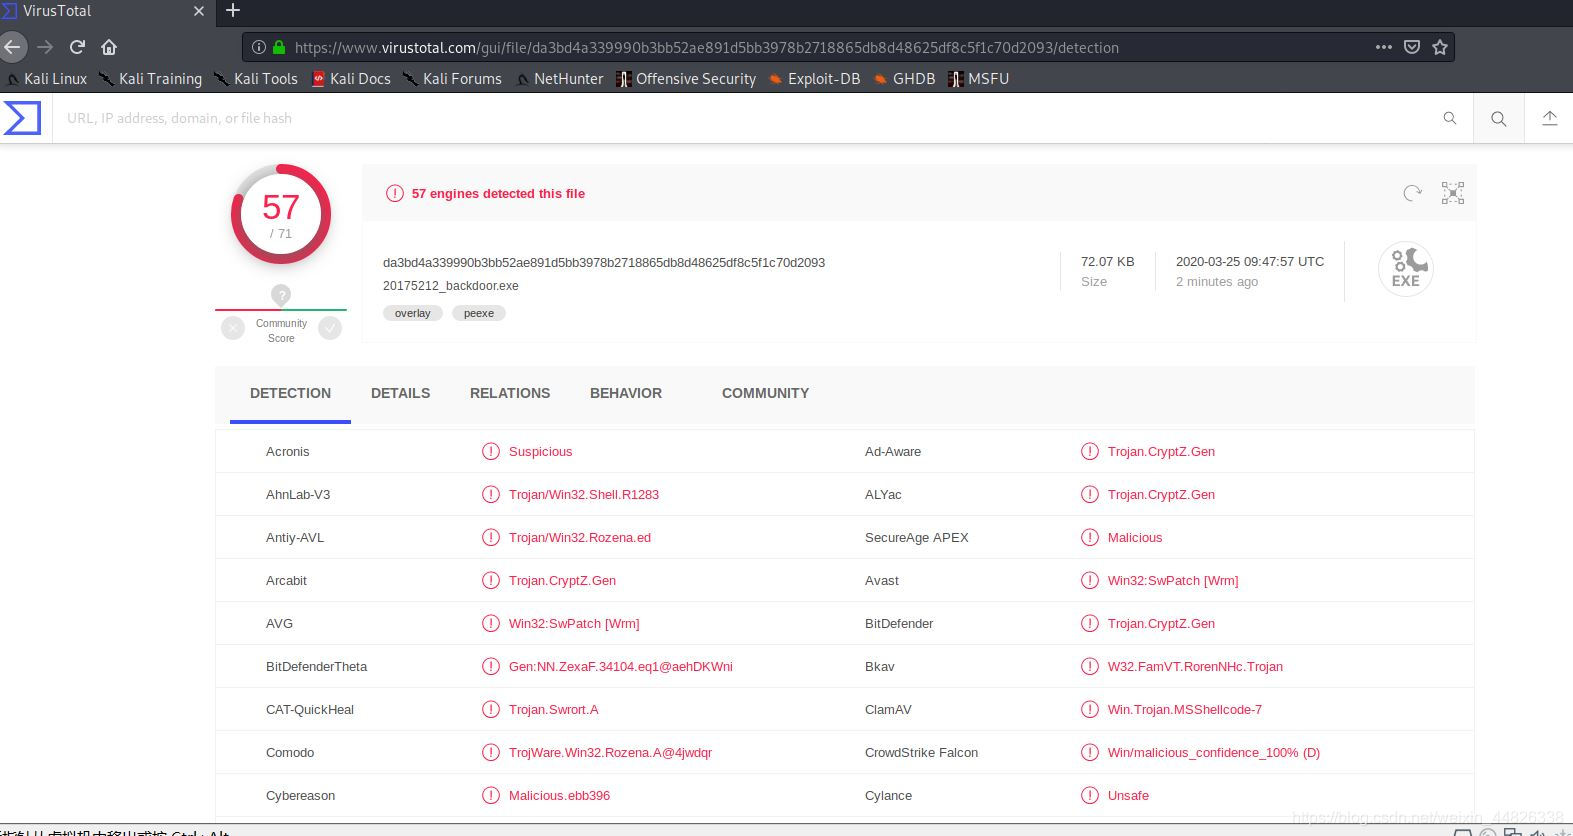The height and width of the screenshot is (836, 1573).
Task: Open Kali Tools bookmark
Action: [x=255, y=79]
